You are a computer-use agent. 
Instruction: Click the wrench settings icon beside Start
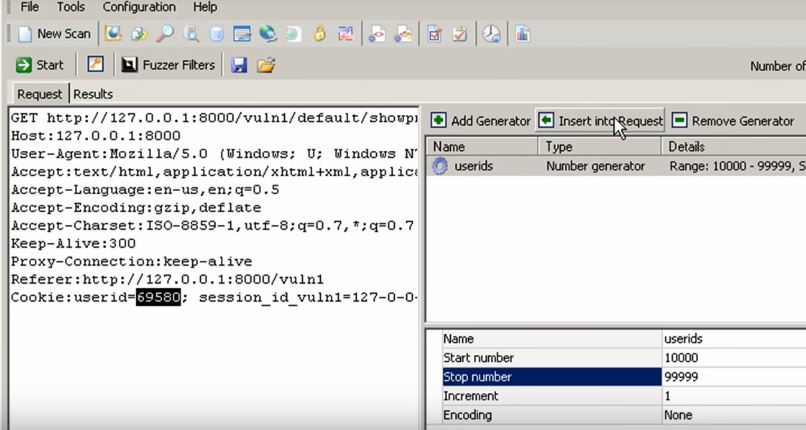tap(96, 64)
